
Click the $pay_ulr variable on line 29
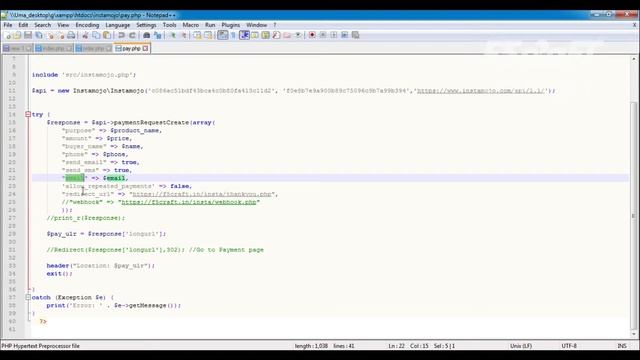[x=62, y=233]
